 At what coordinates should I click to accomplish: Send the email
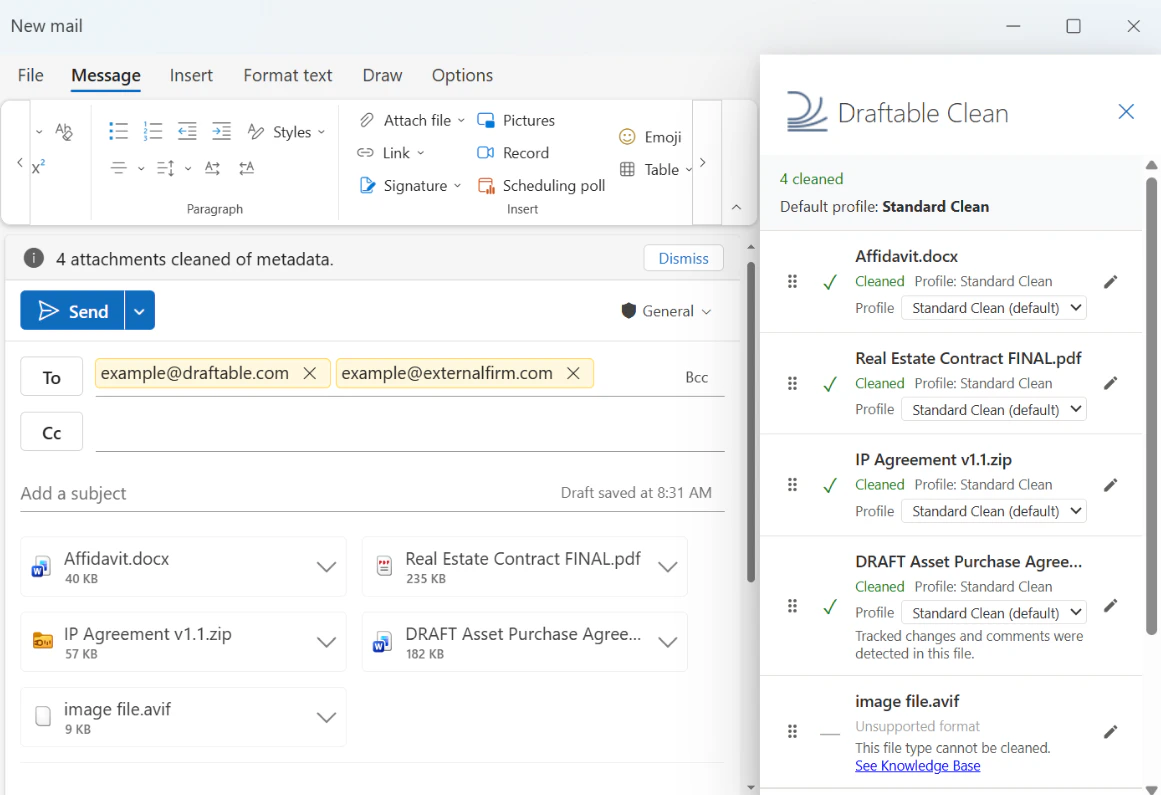click(x=73, y=311)
